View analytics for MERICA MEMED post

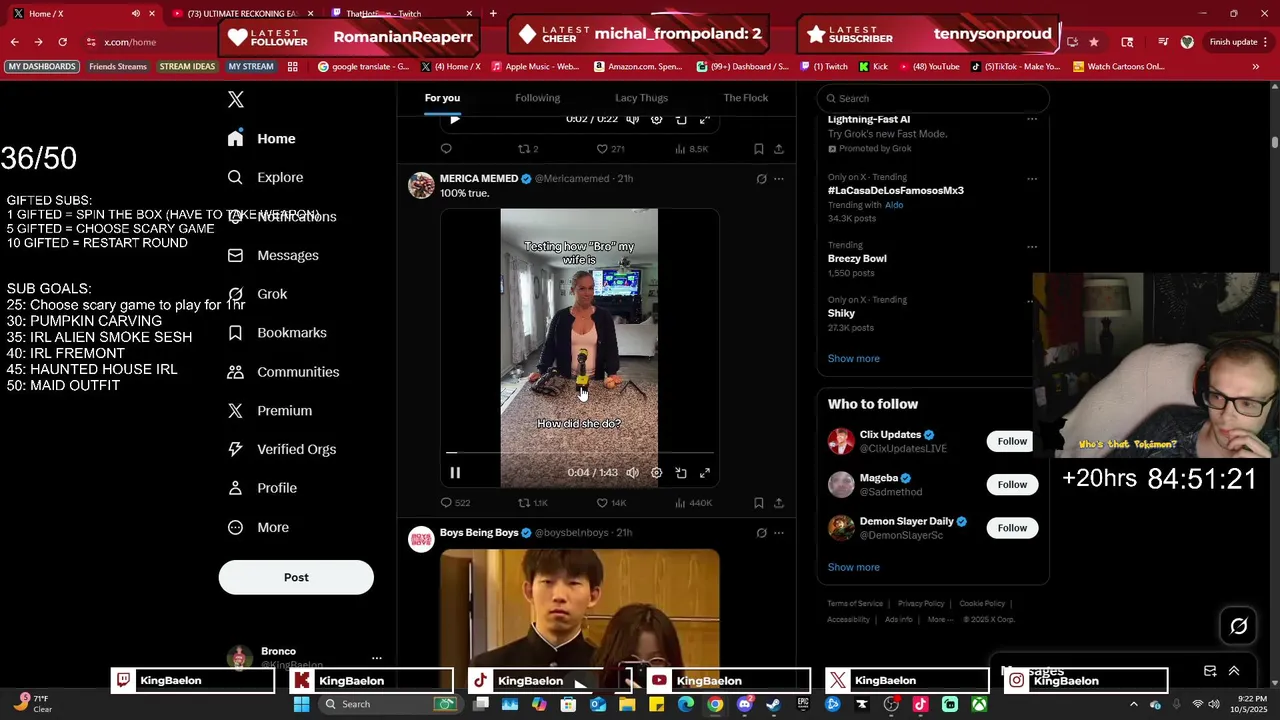(x=693, y=503)
